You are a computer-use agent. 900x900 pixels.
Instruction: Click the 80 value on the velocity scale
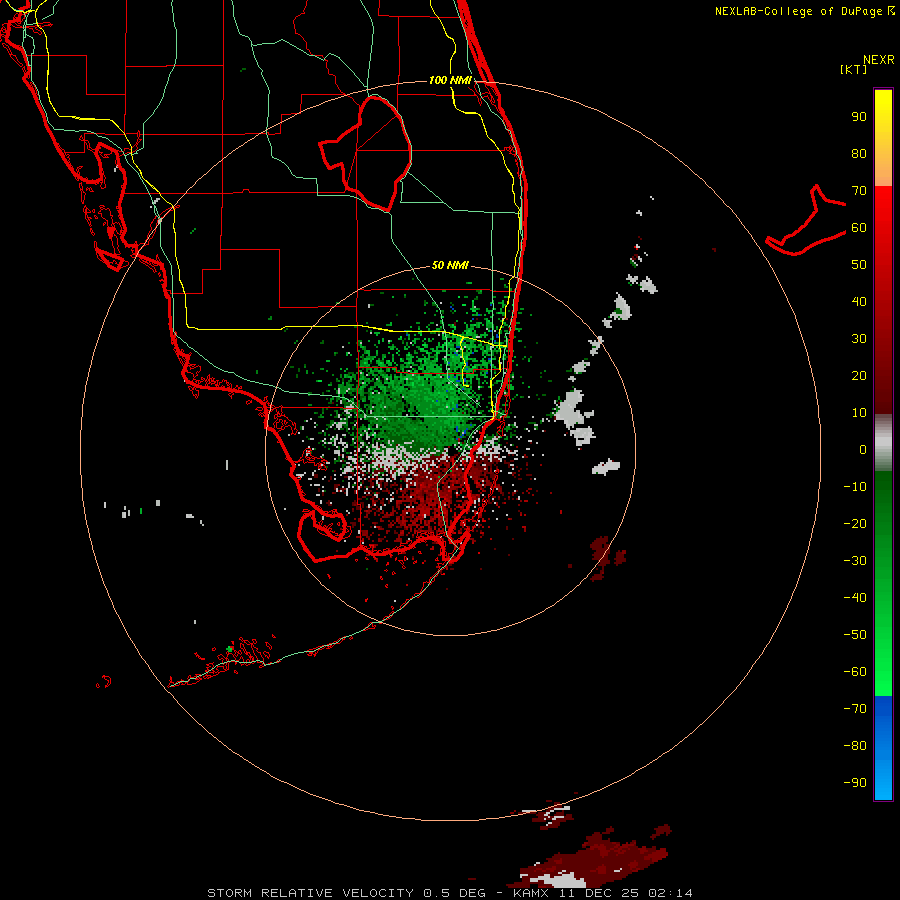click(859, 154)
